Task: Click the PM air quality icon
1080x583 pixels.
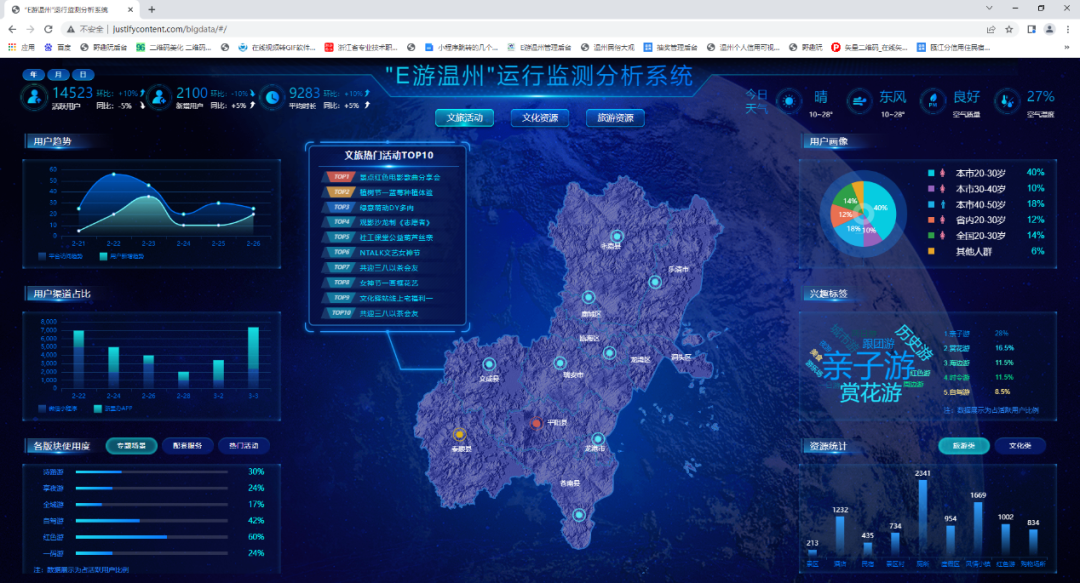Action: point(933,101)
